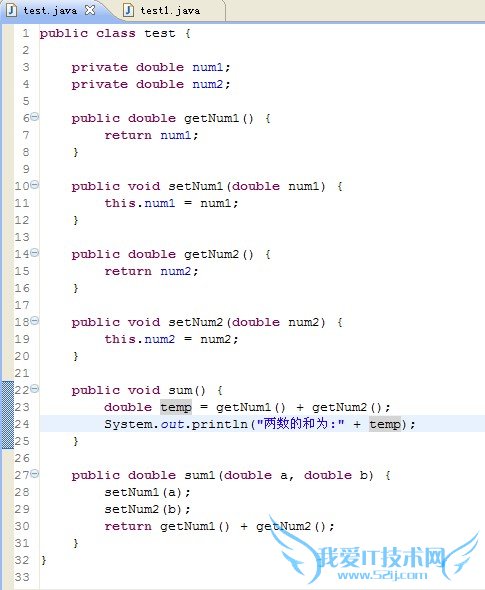
Task: Click the class name 'test' on line 1
Action: coord(160,33)
